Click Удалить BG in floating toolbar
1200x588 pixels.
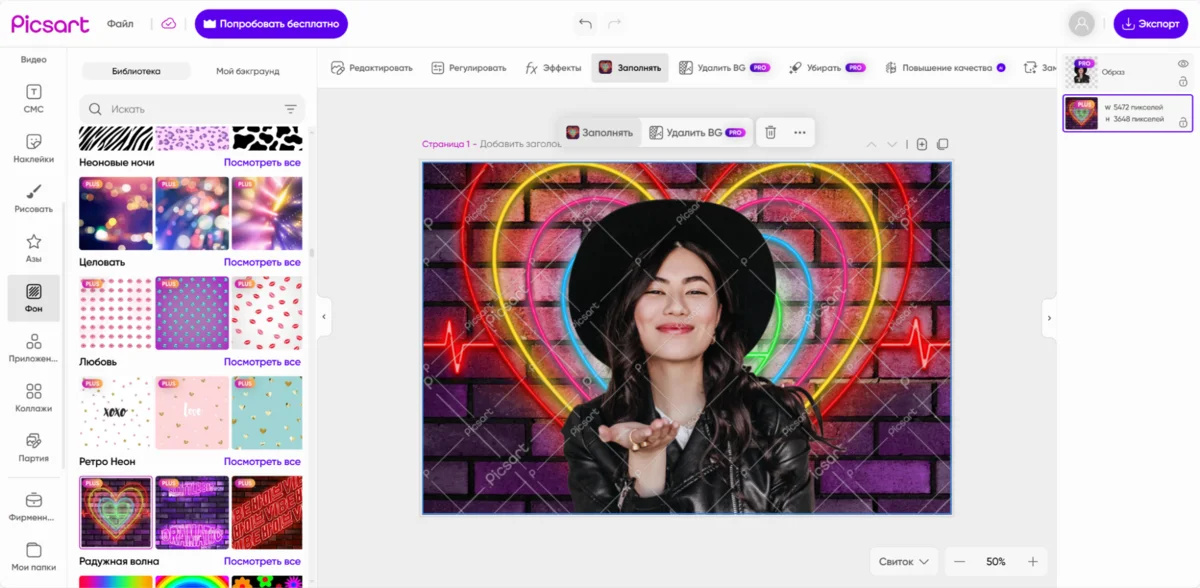pyautogui.click(x=697, y=132)
